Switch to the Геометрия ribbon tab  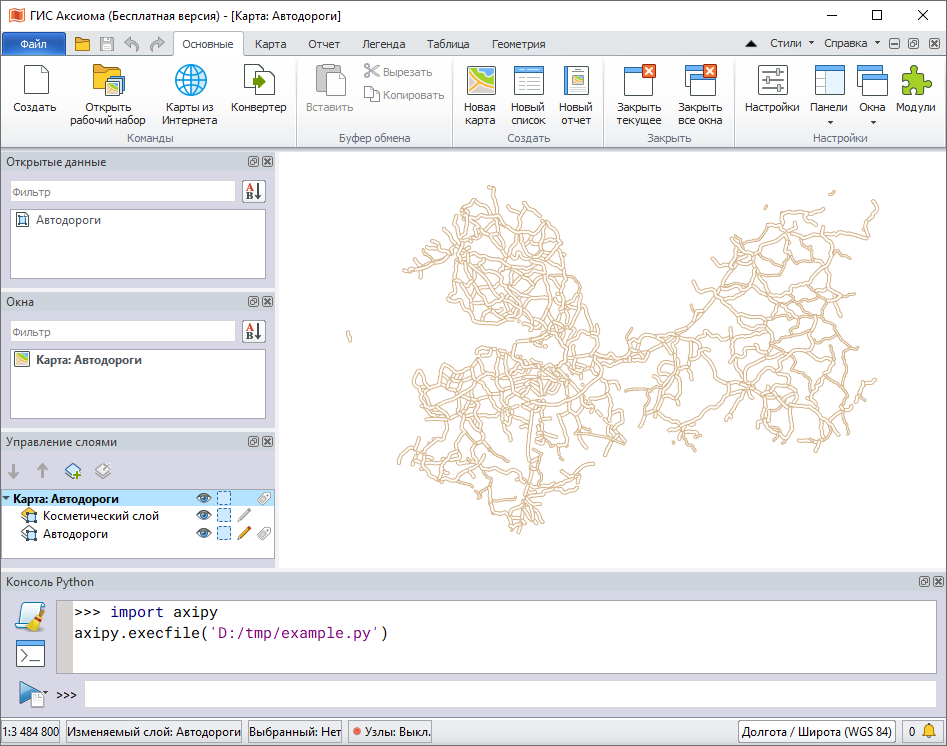pos(518,44)
